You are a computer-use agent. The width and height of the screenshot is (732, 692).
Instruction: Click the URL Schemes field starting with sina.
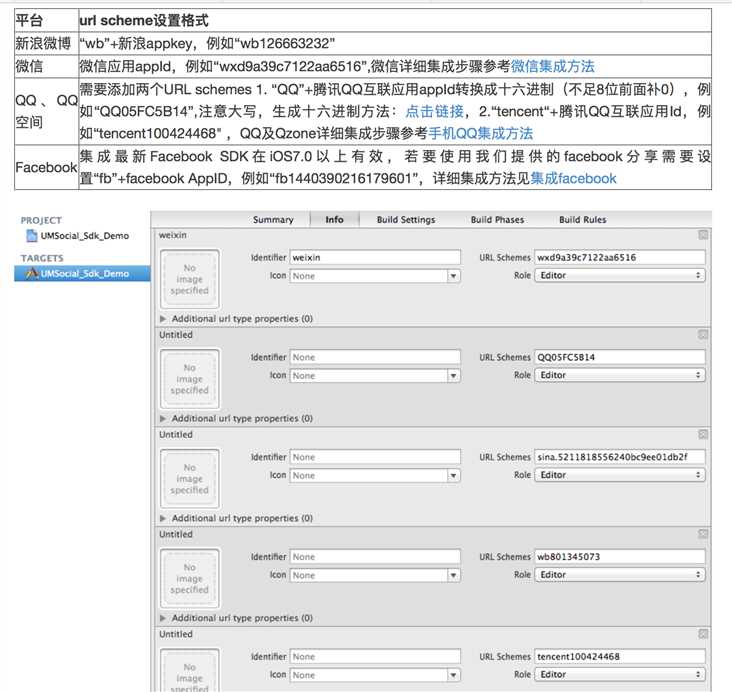(x=619, y=457)
